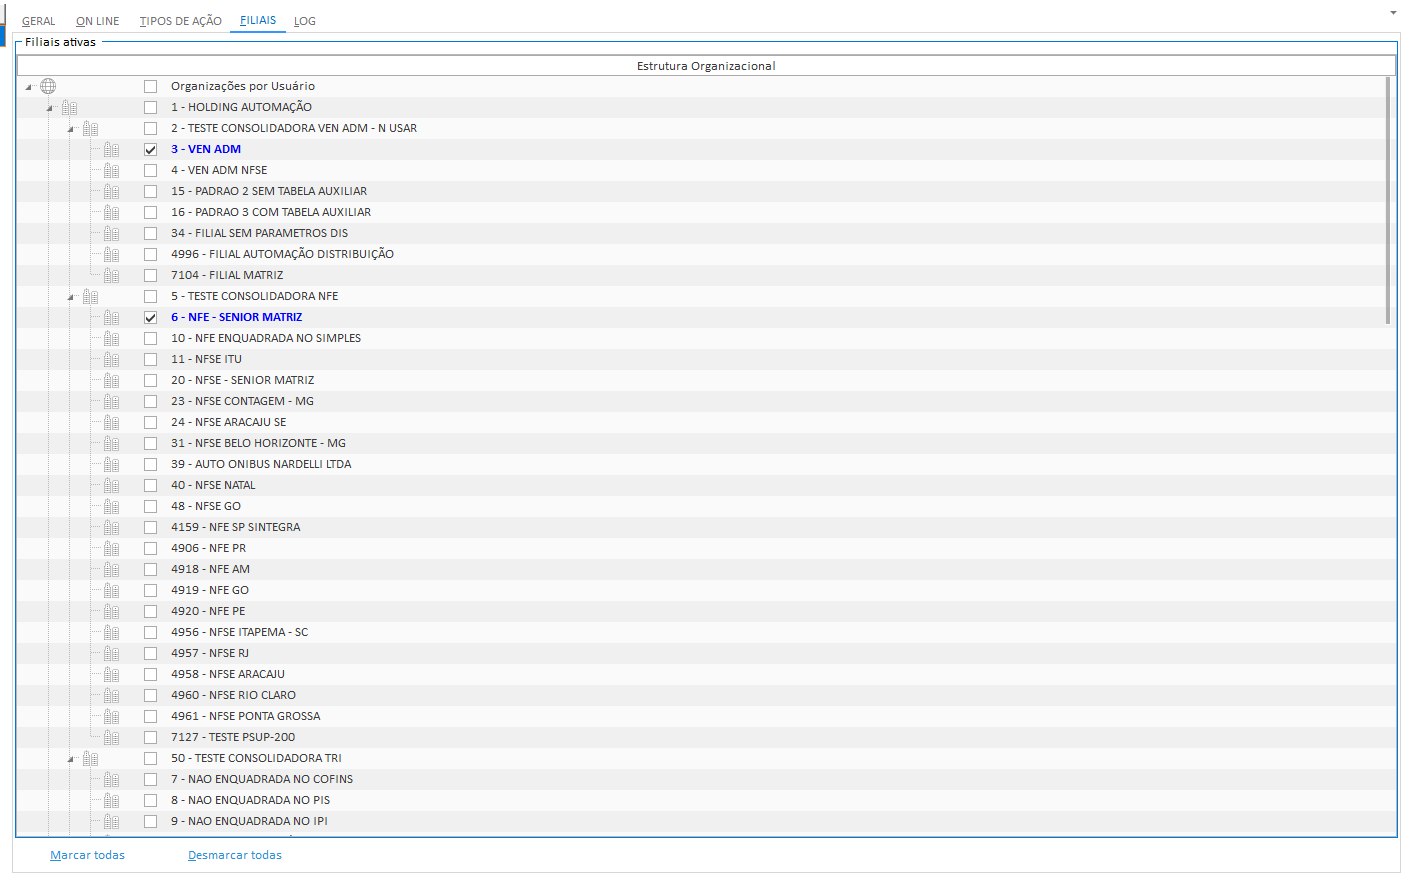Go to the TIPOS DE AÇÃO tab
This screenshot has height=873, width=1402.
click(x=180, y=21)
